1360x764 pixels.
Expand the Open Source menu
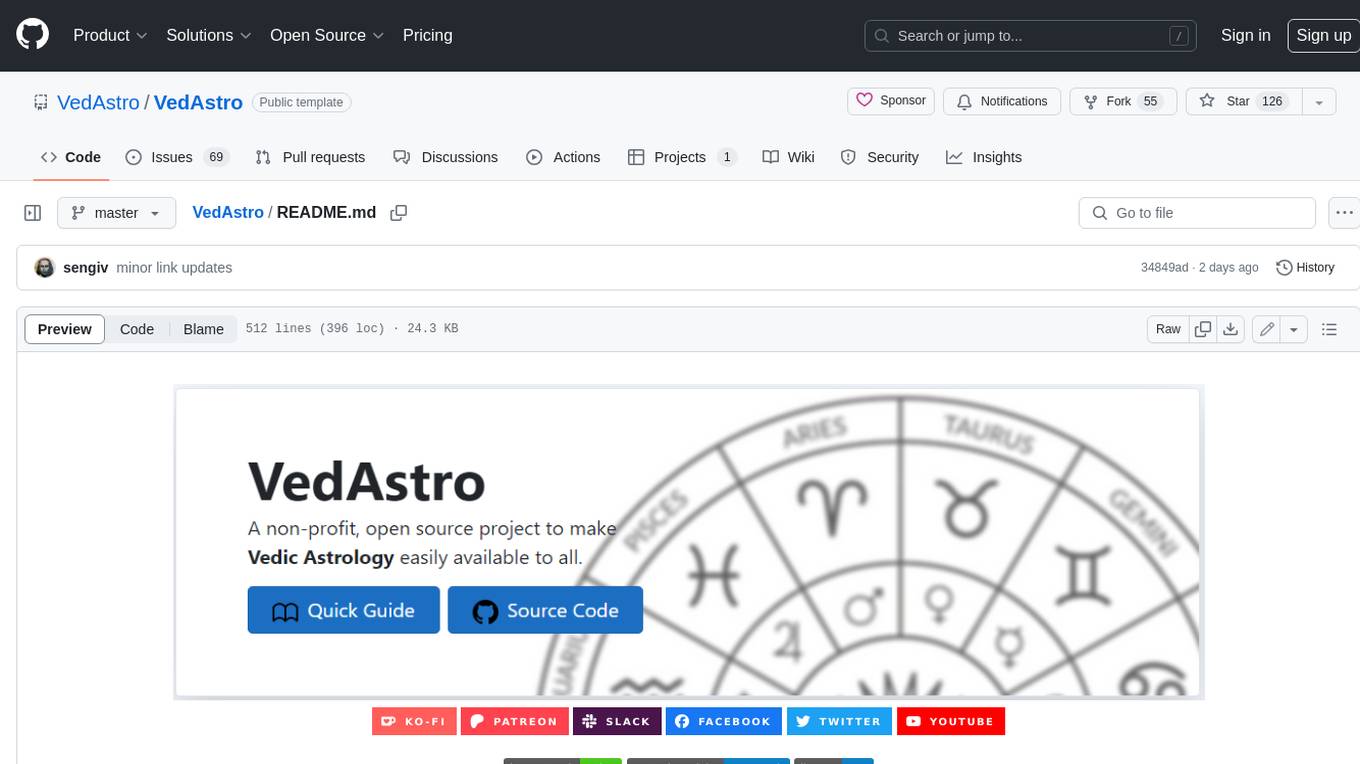point(327,35)
